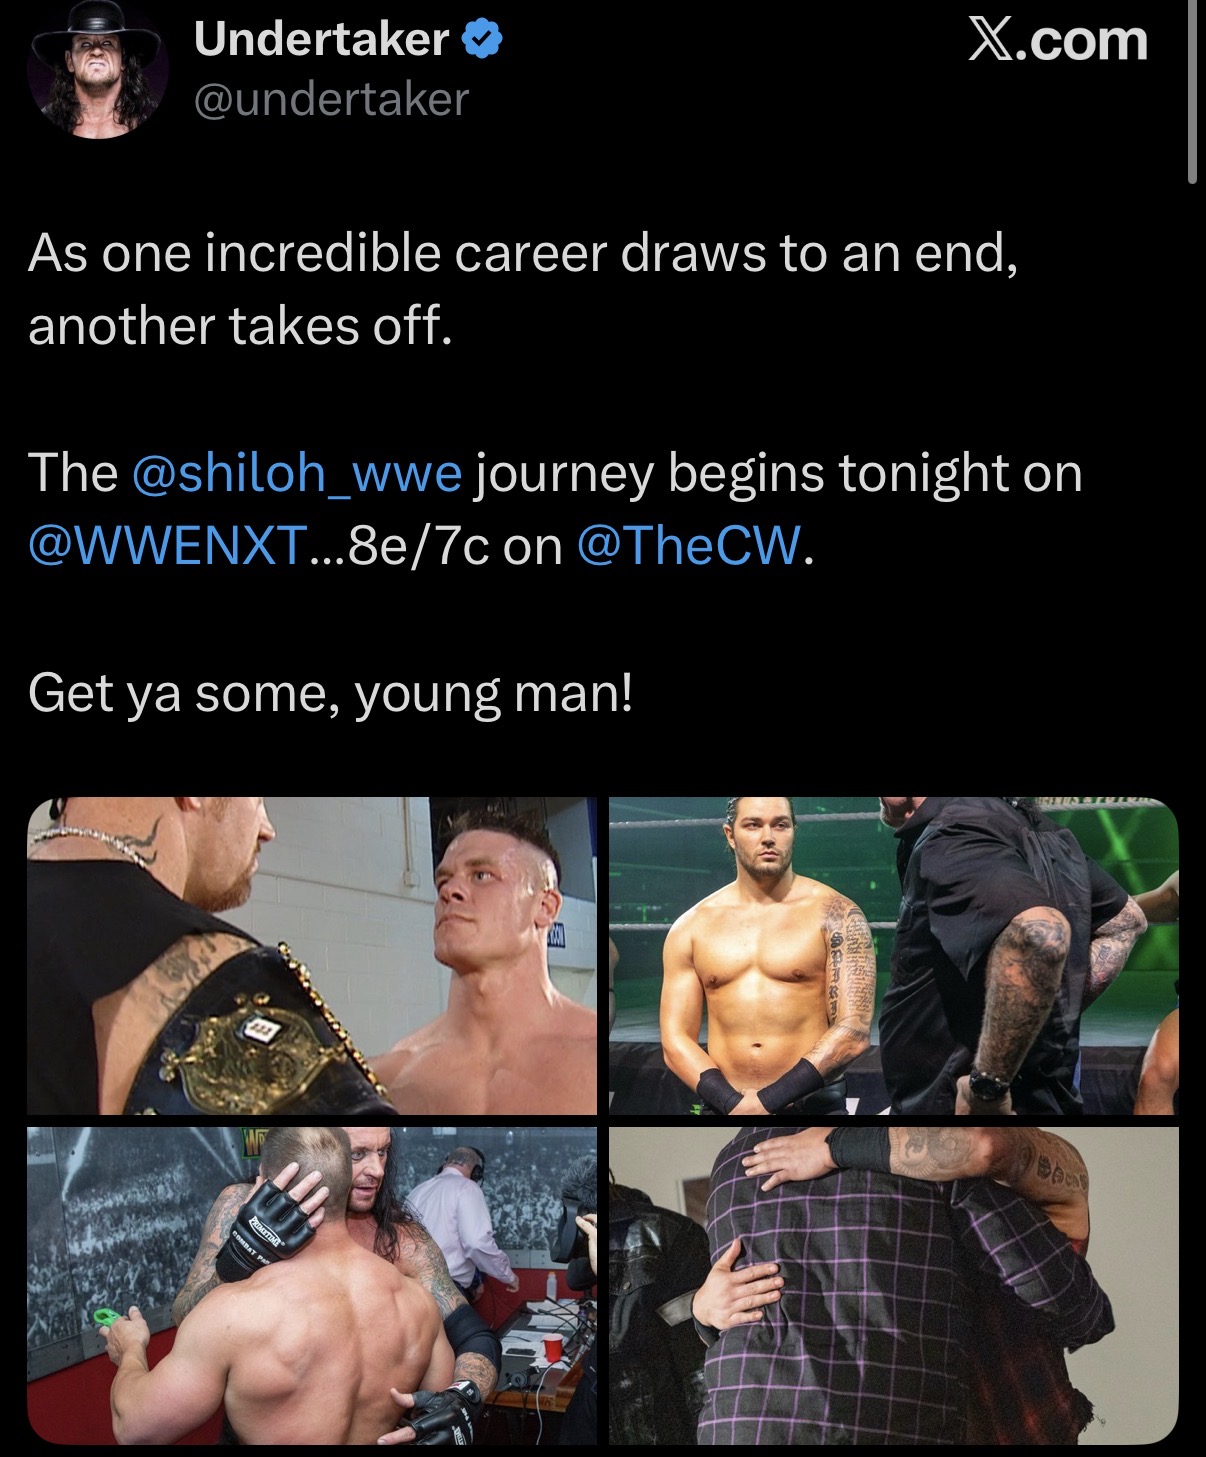This screenshot has width=1206, height=1457.
Task: View the championship belt face-off photo
Action: coord(312,955)
